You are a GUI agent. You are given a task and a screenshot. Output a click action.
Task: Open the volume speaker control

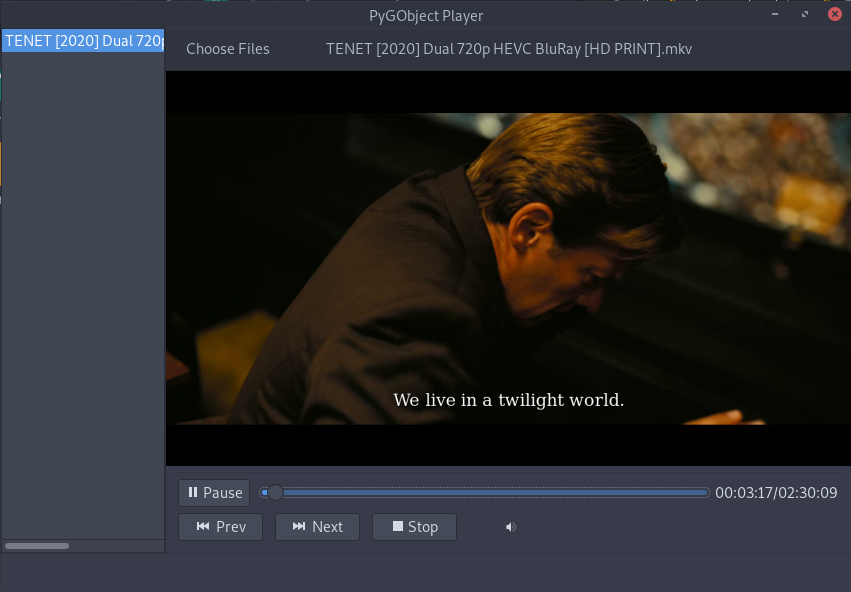(510, 527)
